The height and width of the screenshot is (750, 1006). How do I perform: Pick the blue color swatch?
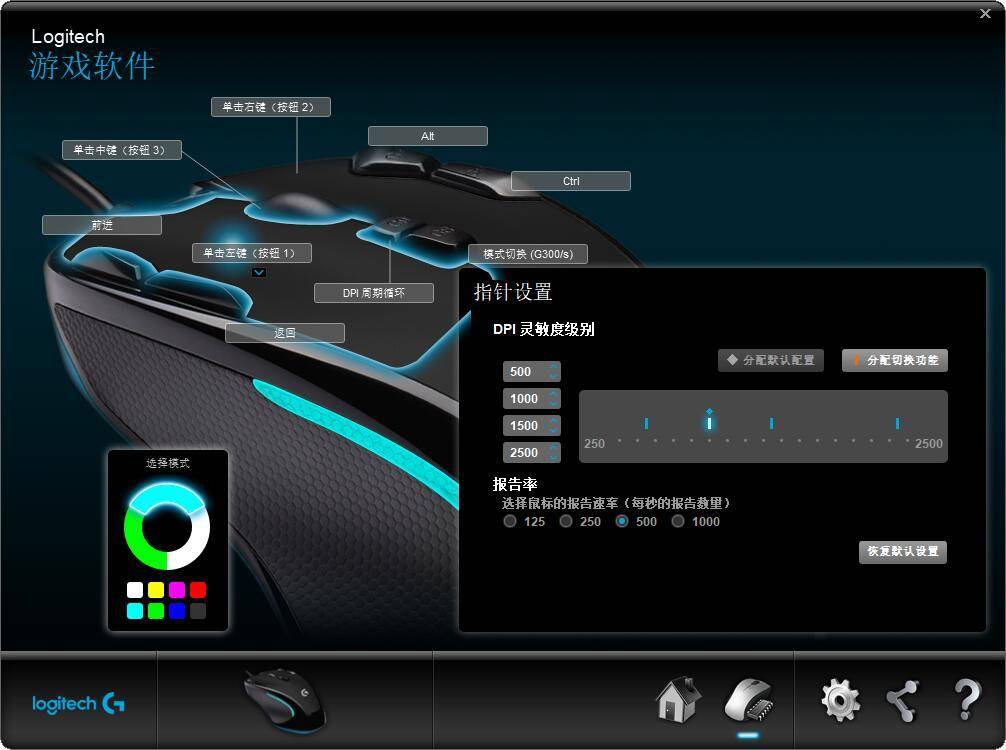177,611
